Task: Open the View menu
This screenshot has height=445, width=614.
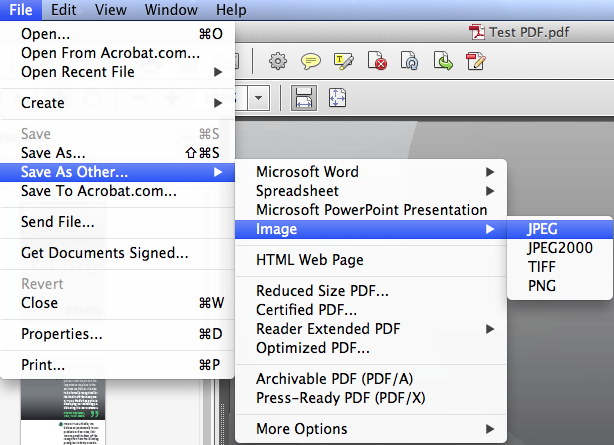Action: [110, 10]
